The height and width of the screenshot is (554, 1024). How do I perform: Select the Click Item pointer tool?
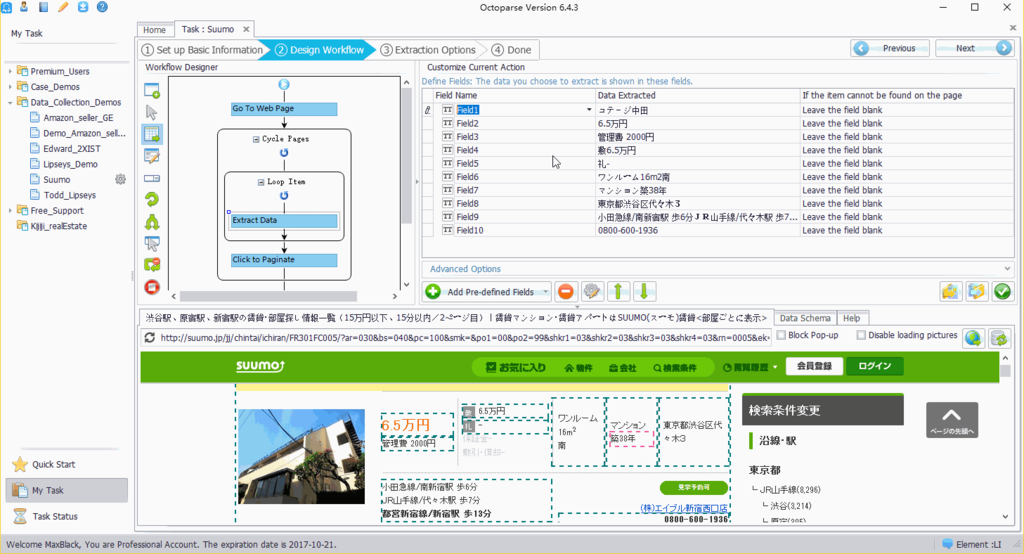[152, 112]
